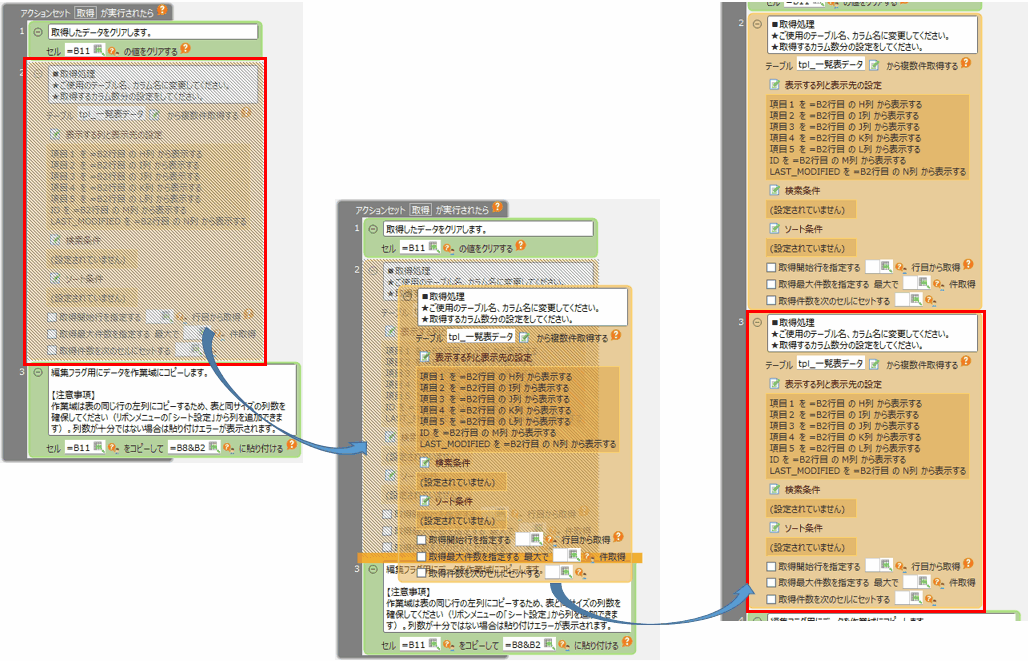The height and width of the screenshot is (661, 1028).
Task: Click help icon beside left panel's アクションセット header
Action: tap(163, 11)
